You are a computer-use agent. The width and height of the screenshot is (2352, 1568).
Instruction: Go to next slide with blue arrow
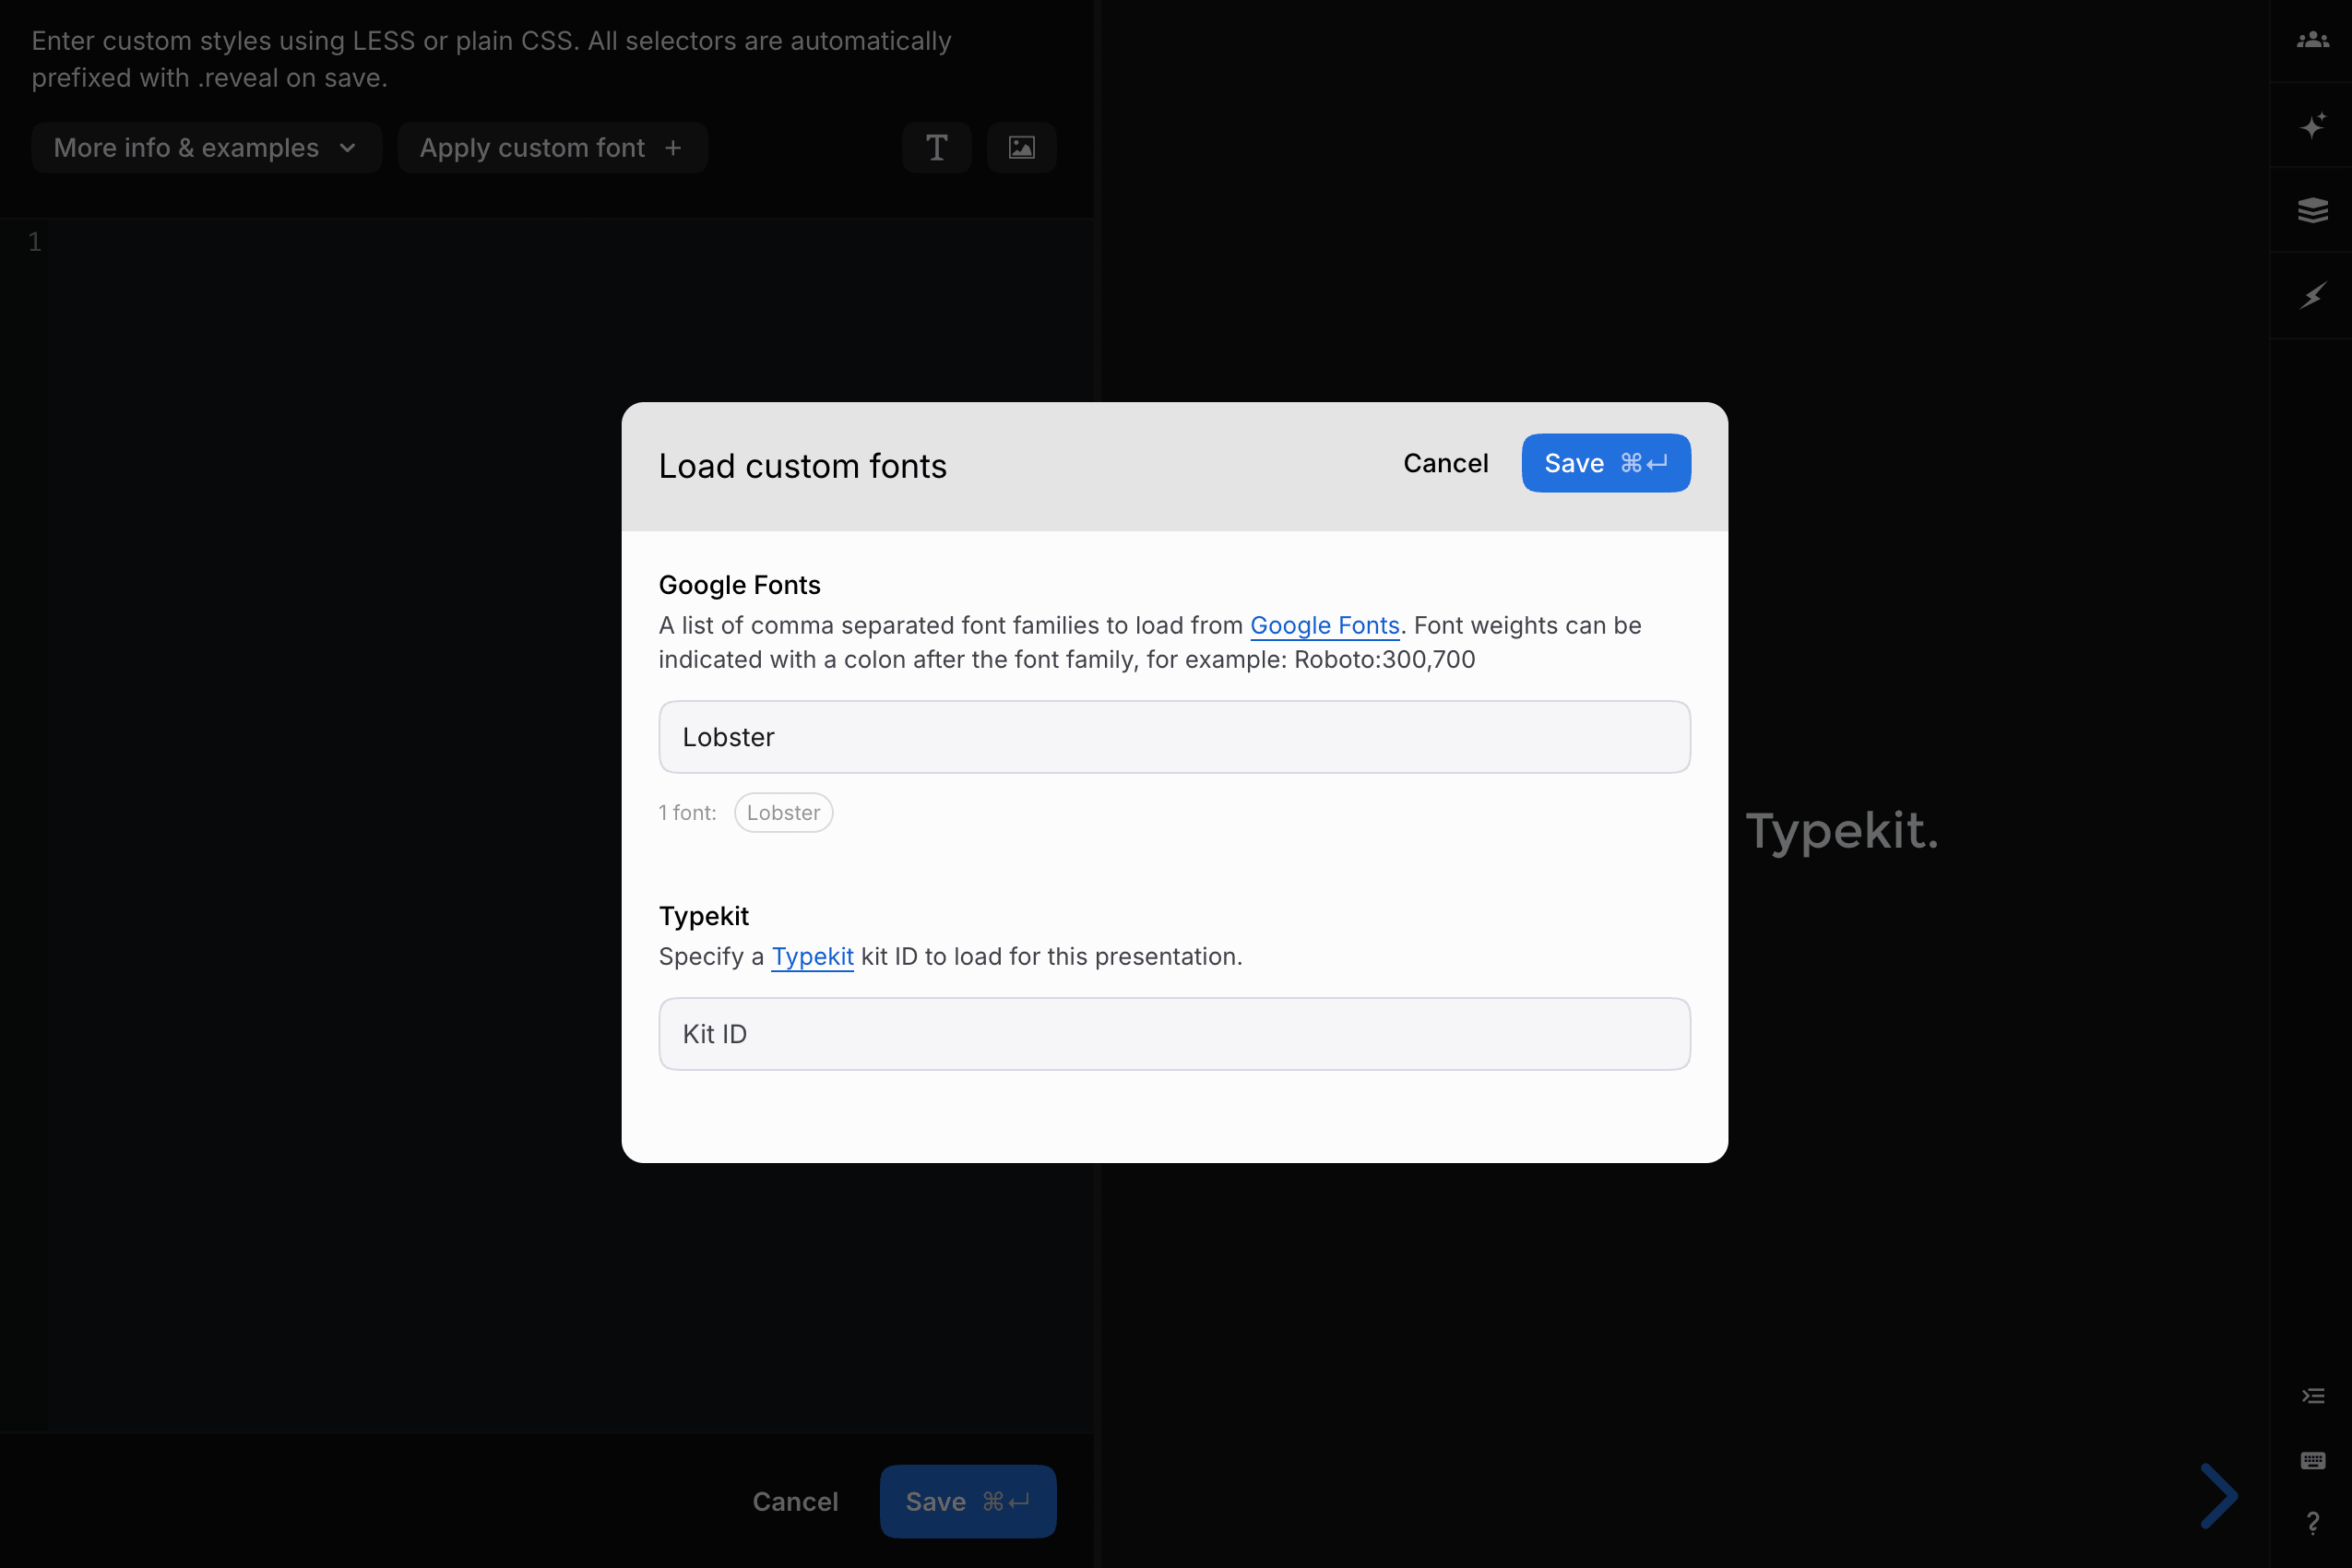[2218, 1496]
